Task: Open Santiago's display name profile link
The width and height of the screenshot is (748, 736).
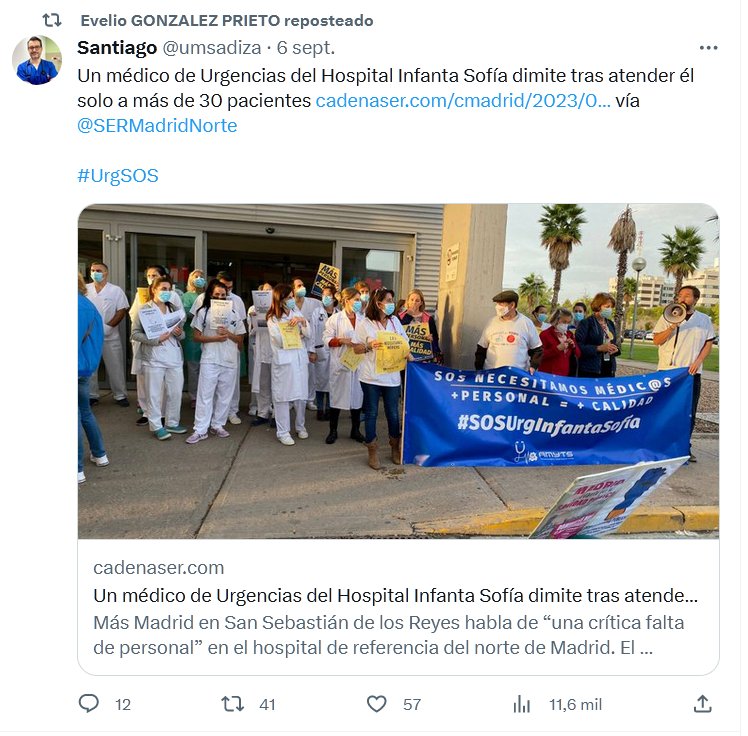Action: click(117, 48)
